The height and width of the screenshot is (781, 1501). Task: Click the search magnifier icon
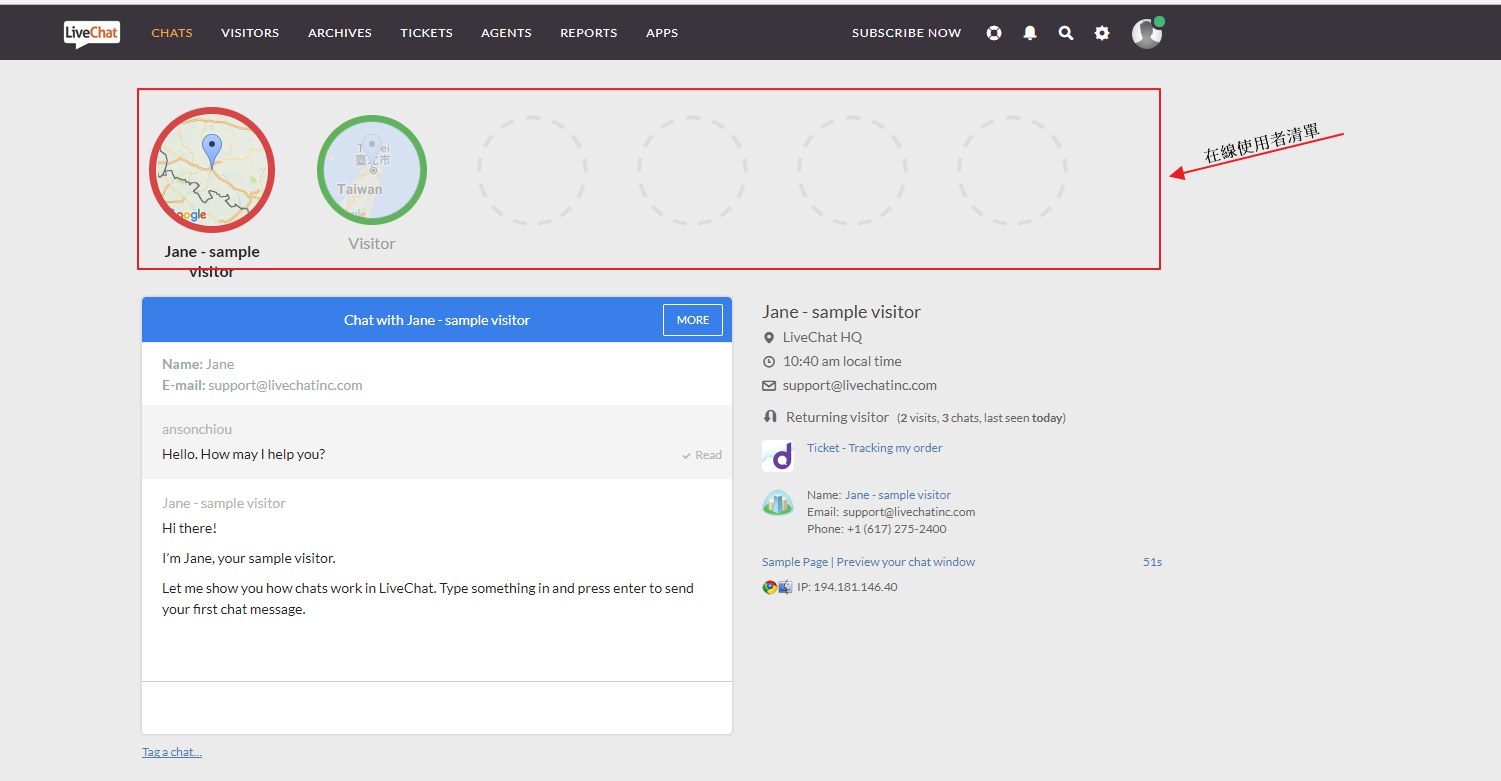pyautogui.click(x=1066, y=33)
